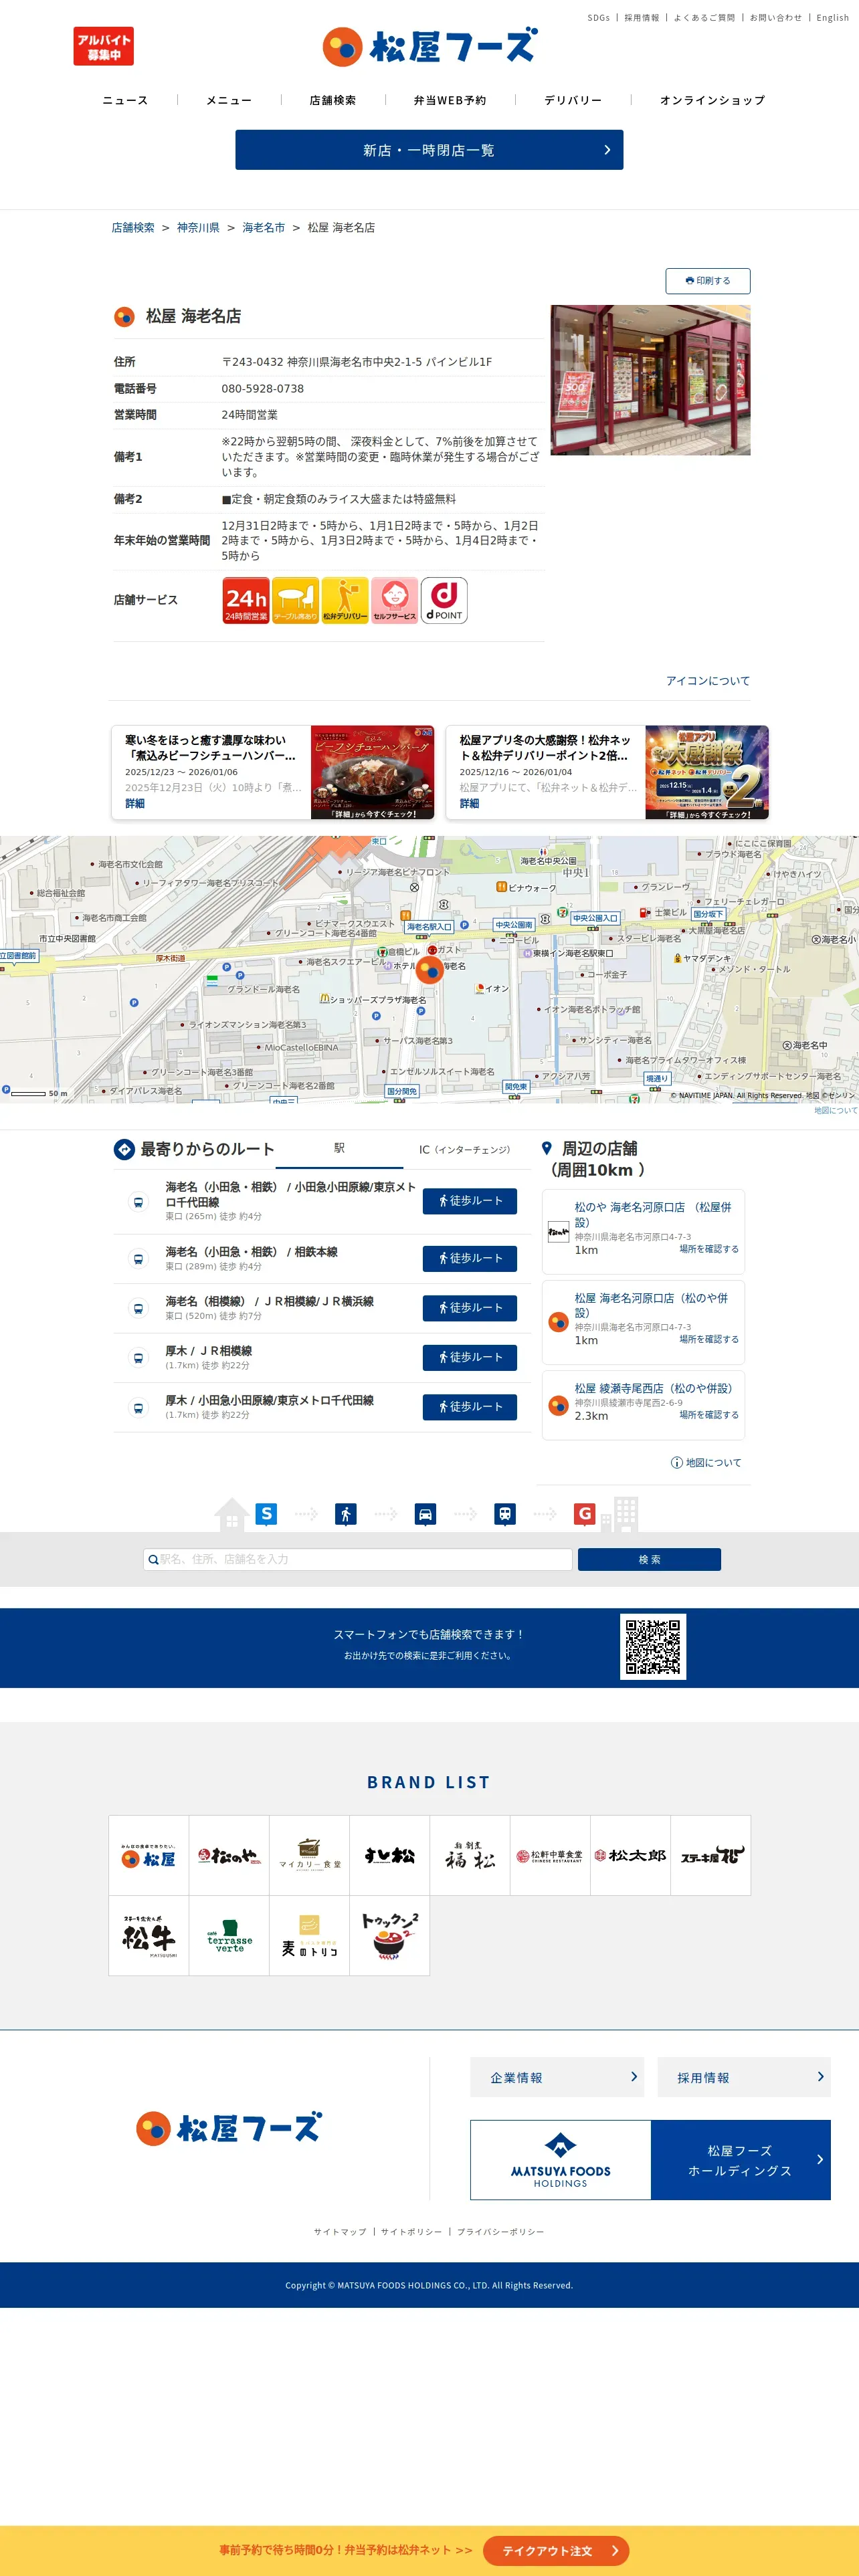Click 場所を確認する for 綾瀬寺尾西店
Image resolution: width=859 pixels, height=2576 pixels.
pos(709,1415)
